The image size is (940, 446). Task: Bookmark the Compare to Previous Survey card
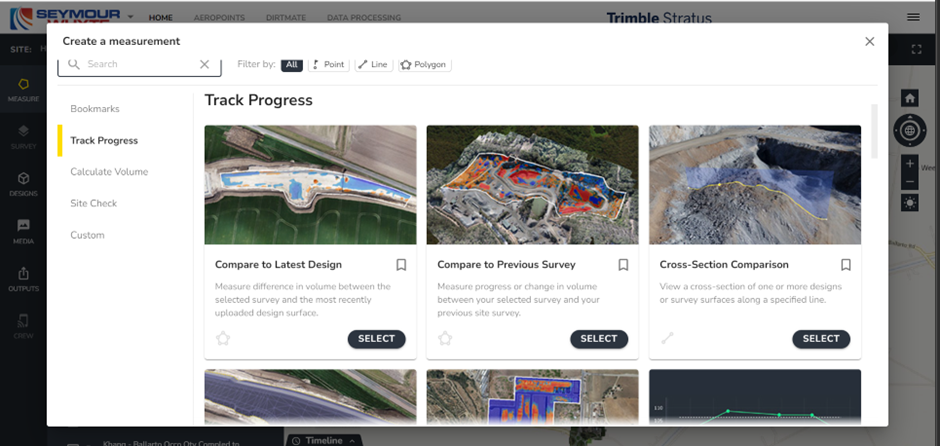623,265
